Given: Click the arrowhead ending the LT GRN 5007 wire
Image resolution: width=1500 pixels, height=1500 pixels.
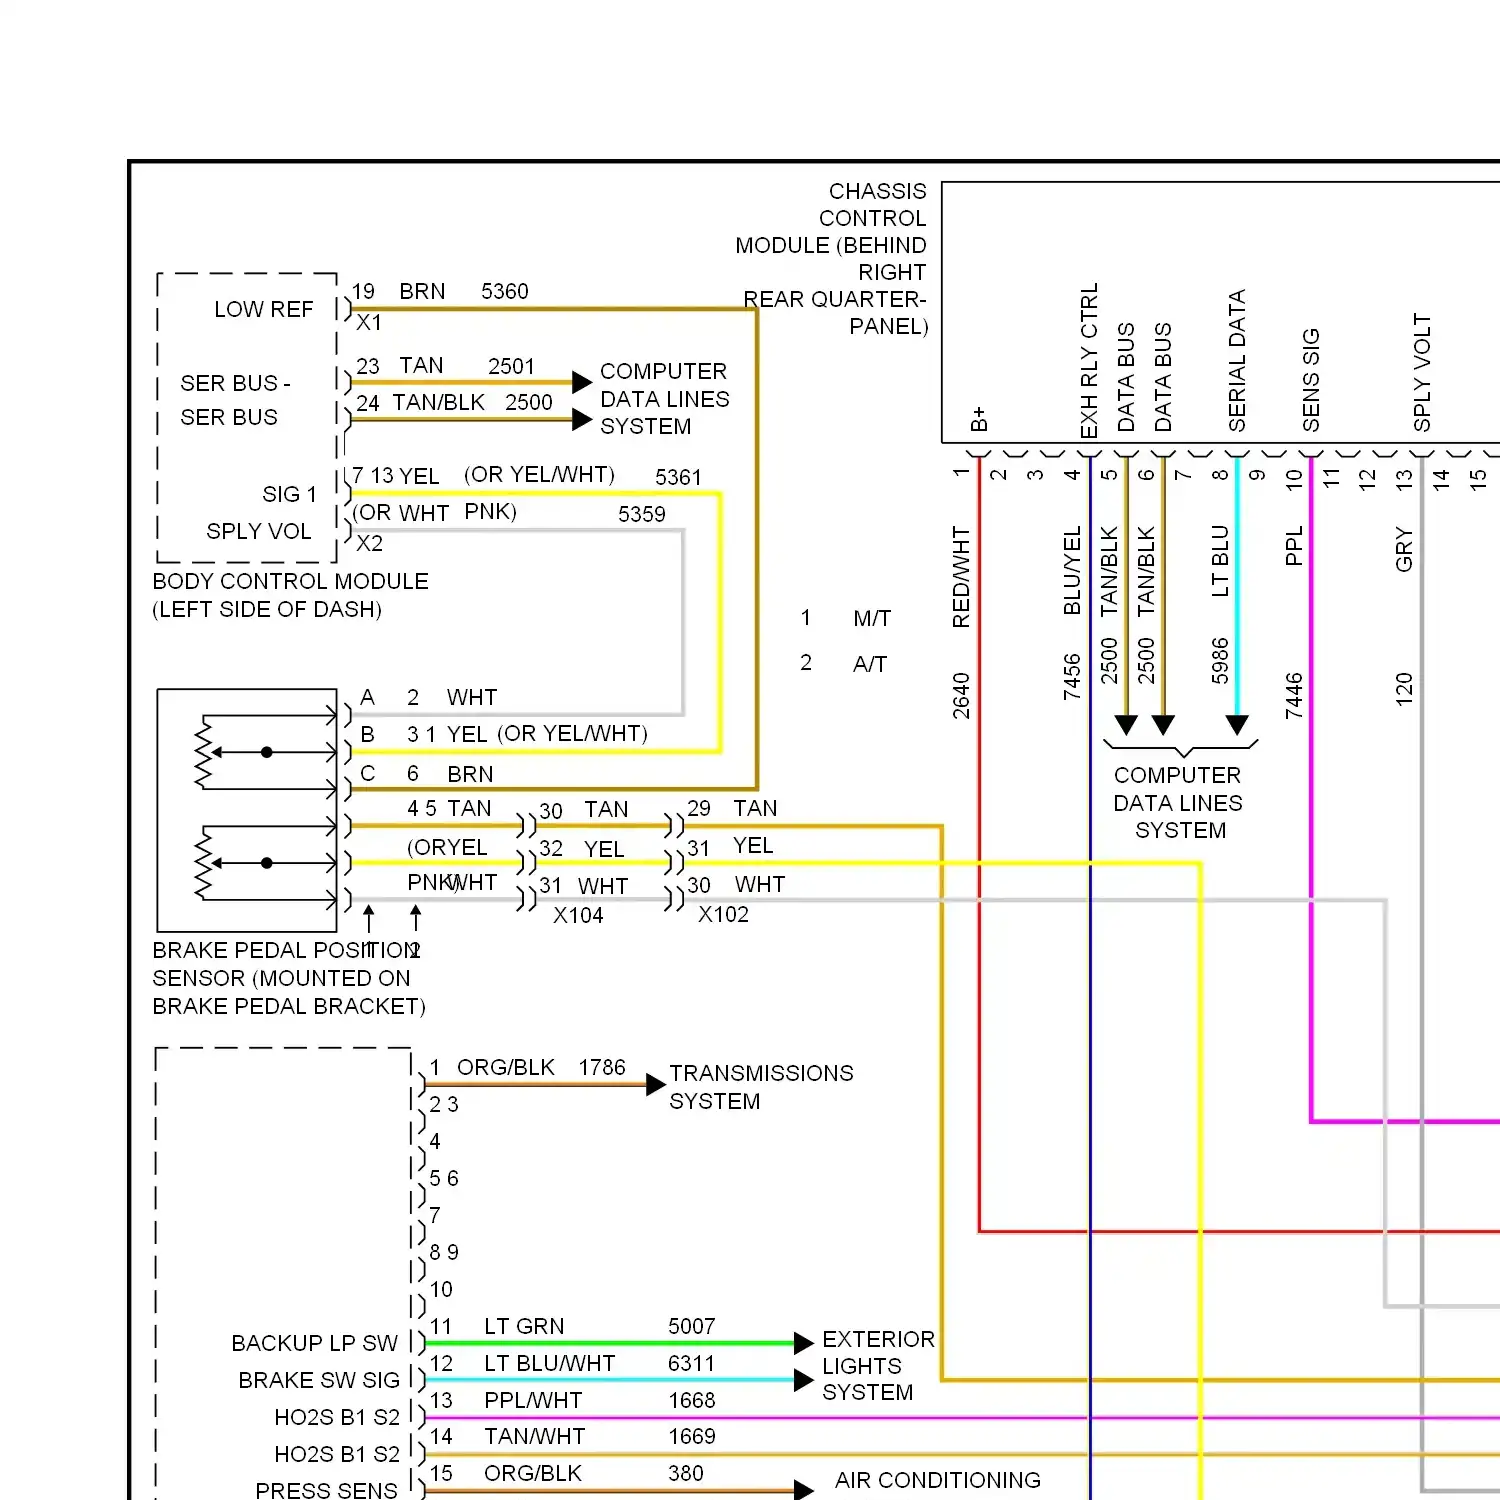Looking at the screenshot, I should [804, 1343].
